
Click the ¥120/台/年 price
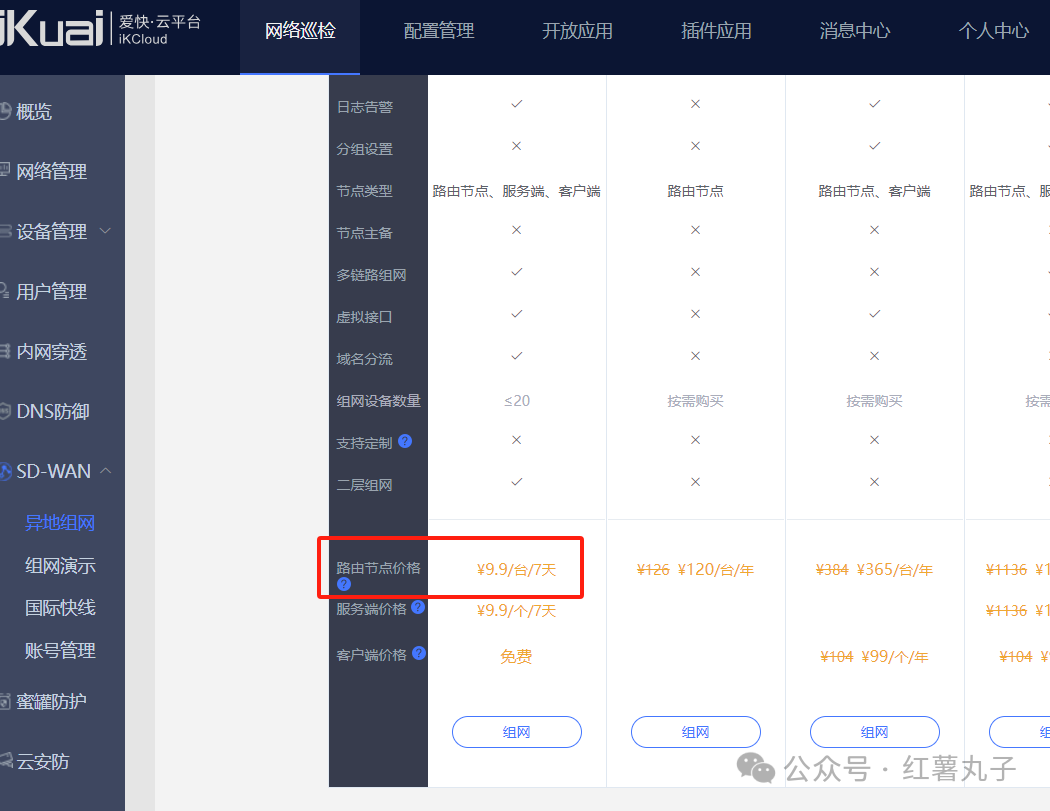pos(716,570)
